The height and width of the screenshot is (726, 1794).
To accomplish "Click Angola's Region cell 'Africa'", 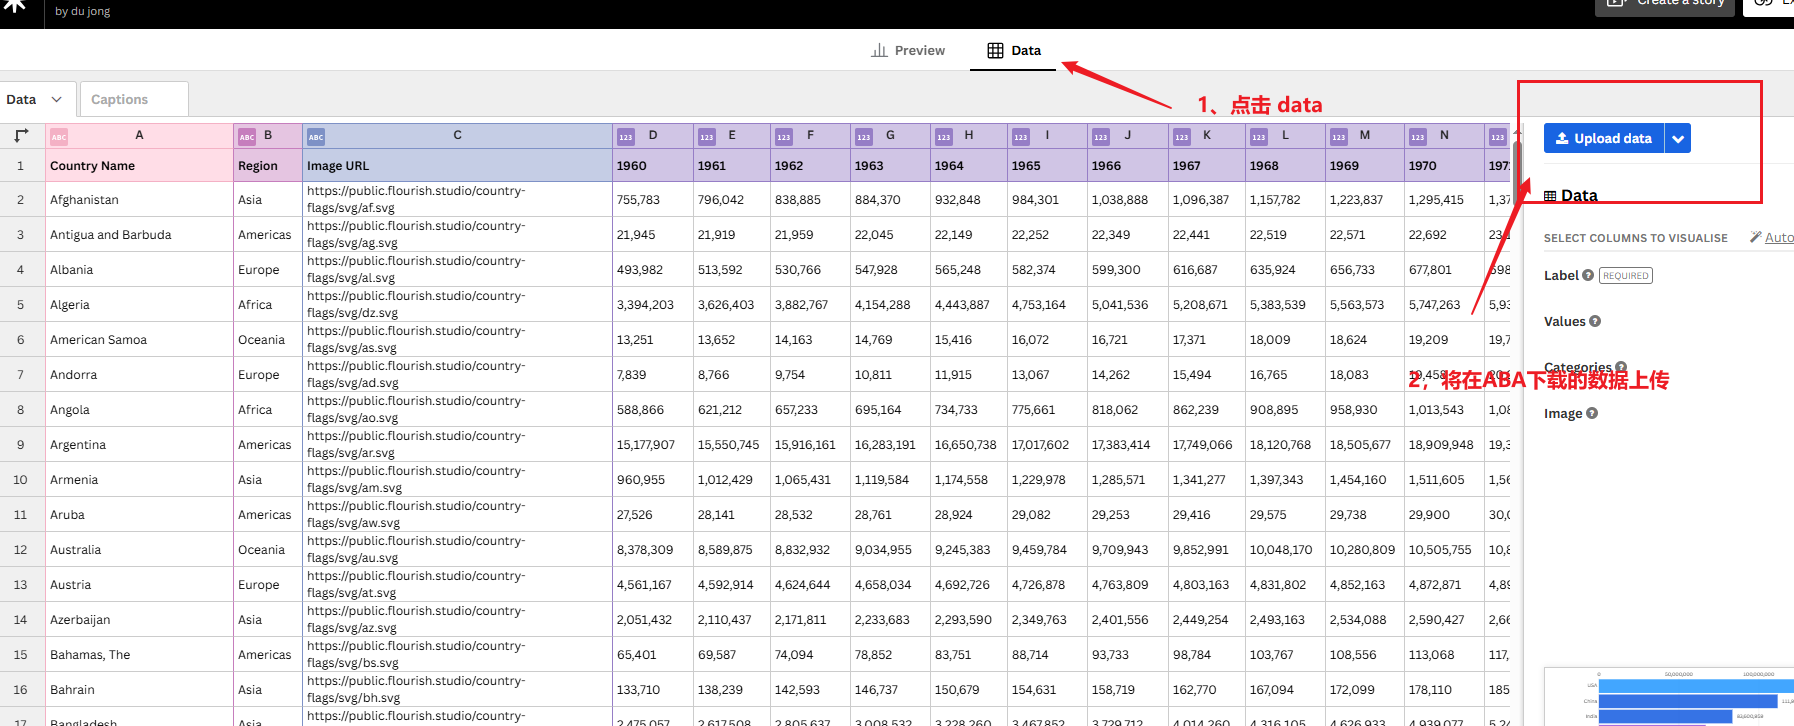I will click(x=268, y=409).
